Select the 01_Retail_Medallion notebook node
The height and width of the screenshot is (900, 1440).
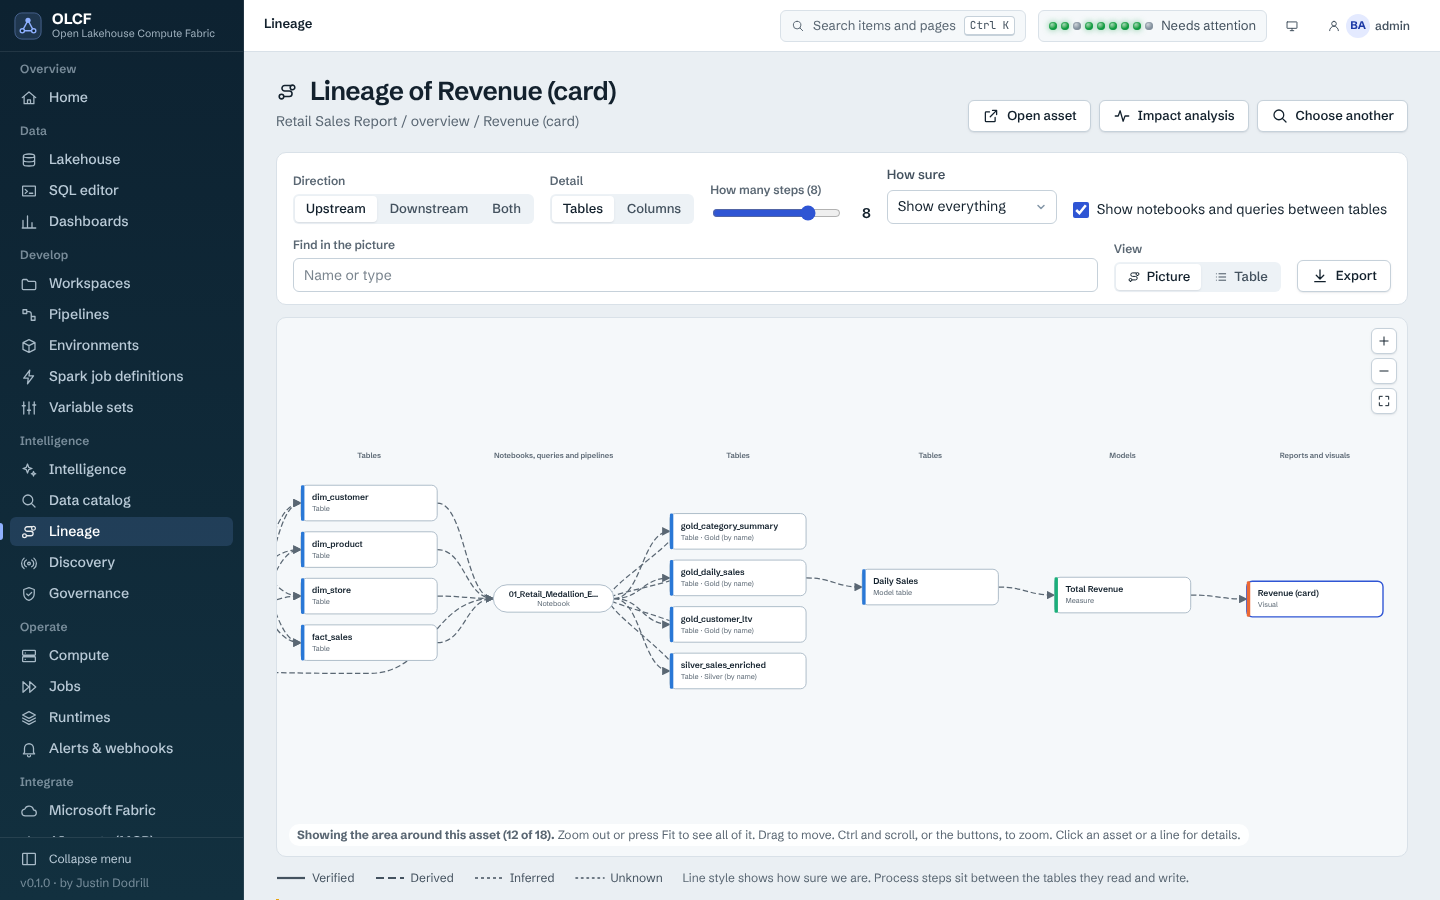pyautogui.click(x=553, y=599)
